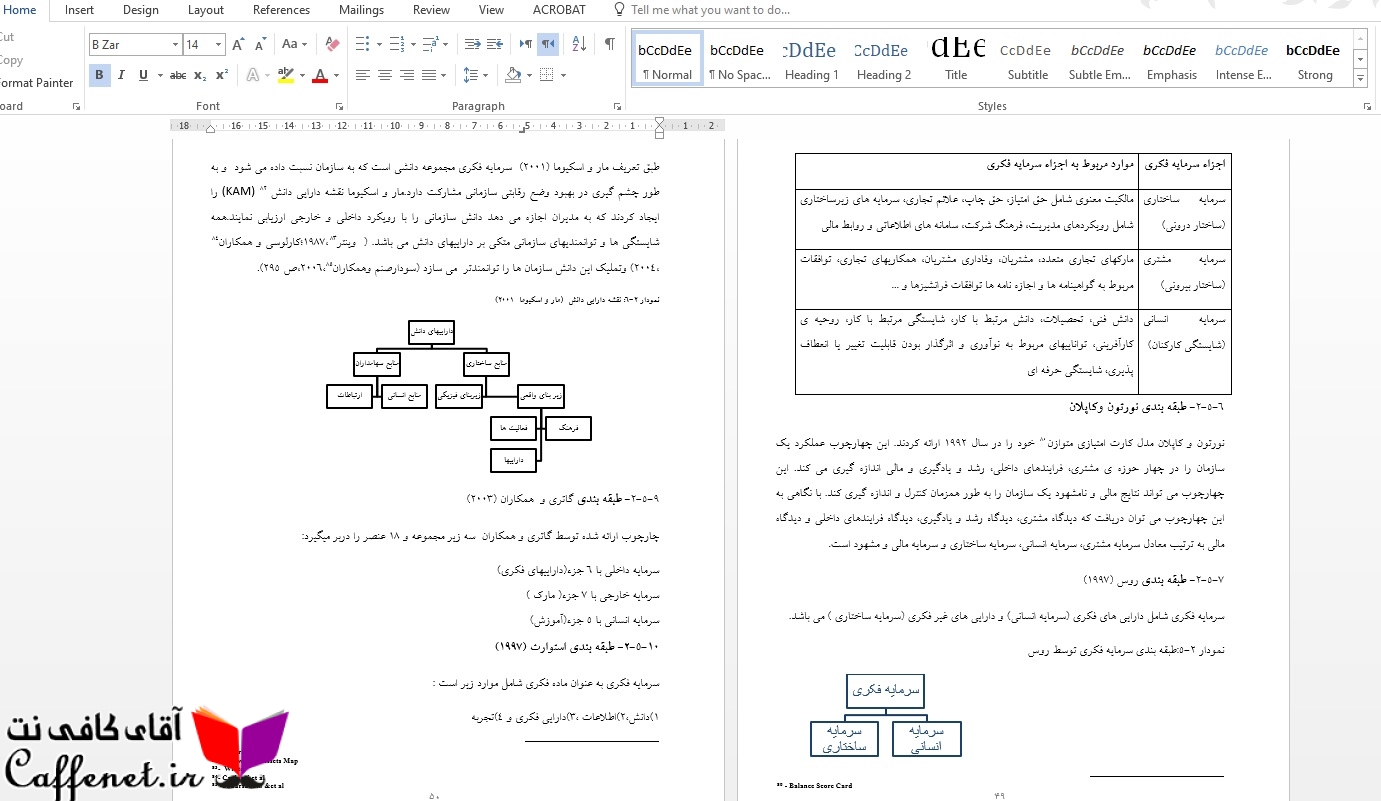1381x801 pixels.
Task: Increase paragraph indent
Action: (495, 44)
